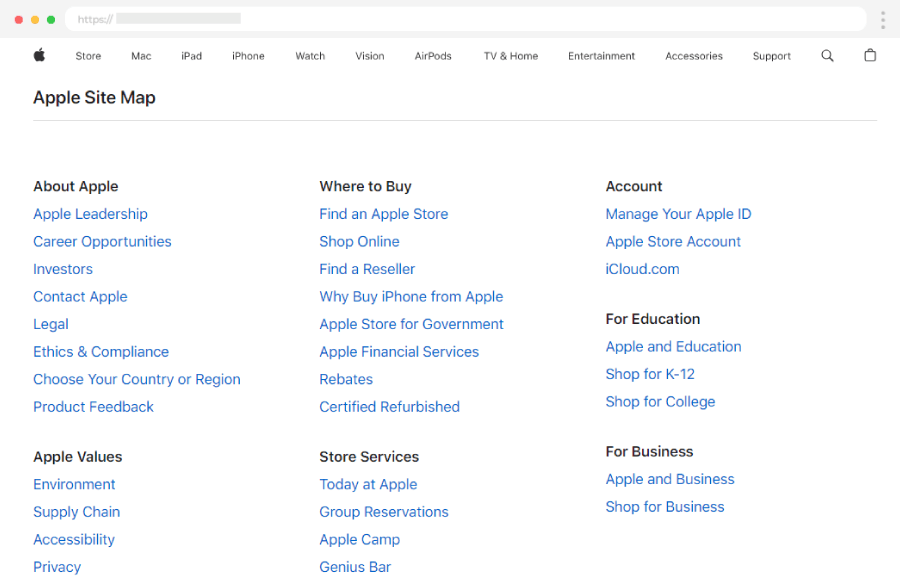Open the Entertainment navigation item
Screen dimensions: 900x585
click(x=601, y=56)
